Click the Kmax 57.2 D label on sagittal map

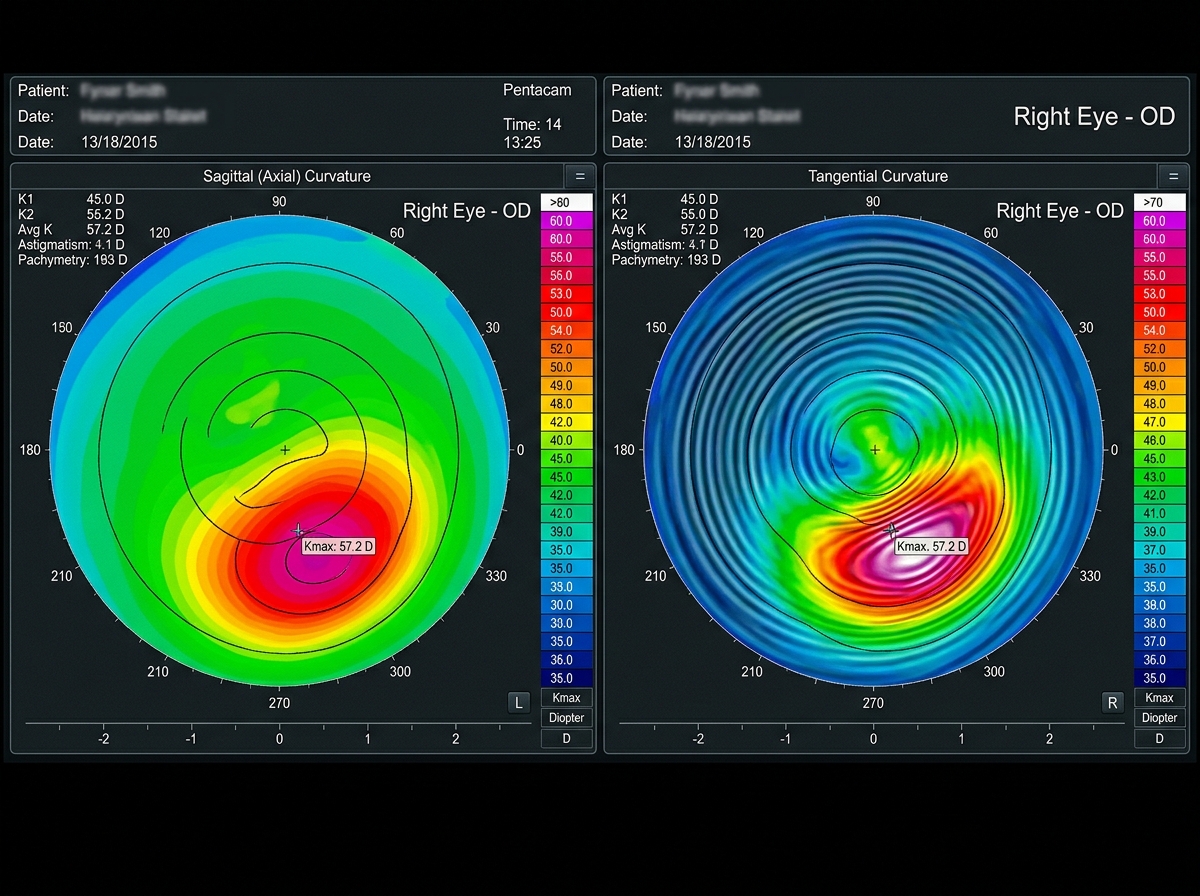(x=340, y=547)
